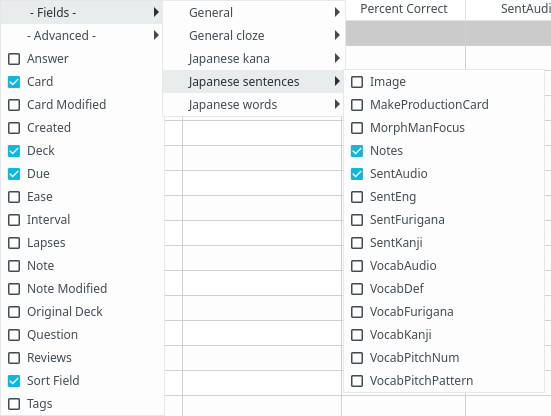Uncheck the Card column
The height and width of the screenshot is (416, 551).
point(14,82)
